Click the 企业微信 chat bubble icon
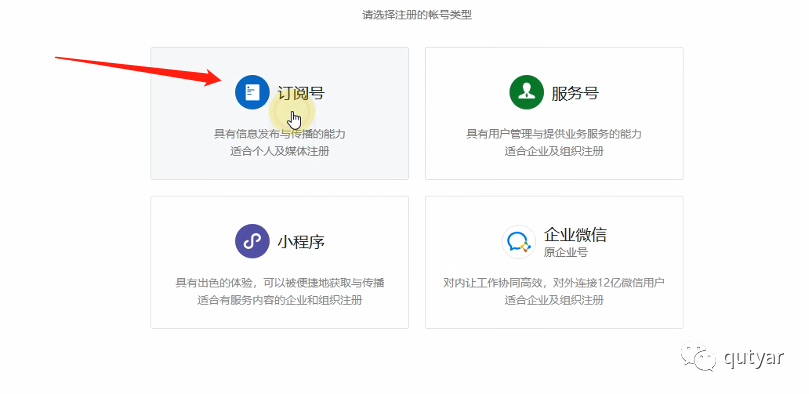The image size is (809, 394). (519, 241)
